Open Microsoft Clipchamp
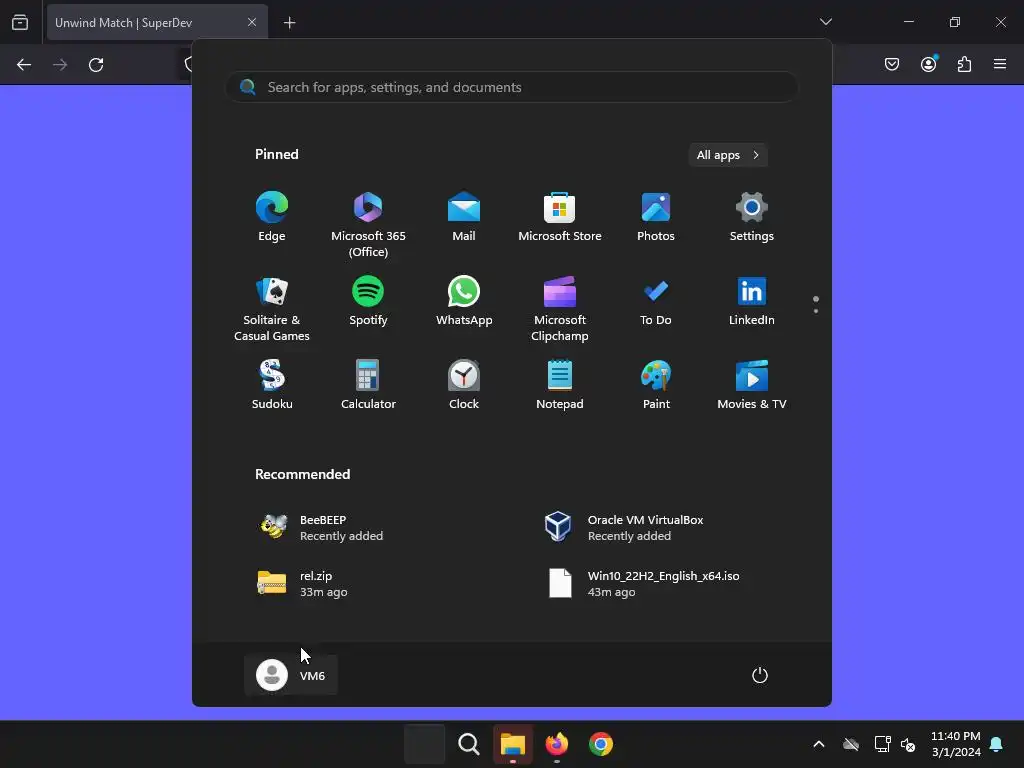 pyautogui.click(x=560, y=308)
